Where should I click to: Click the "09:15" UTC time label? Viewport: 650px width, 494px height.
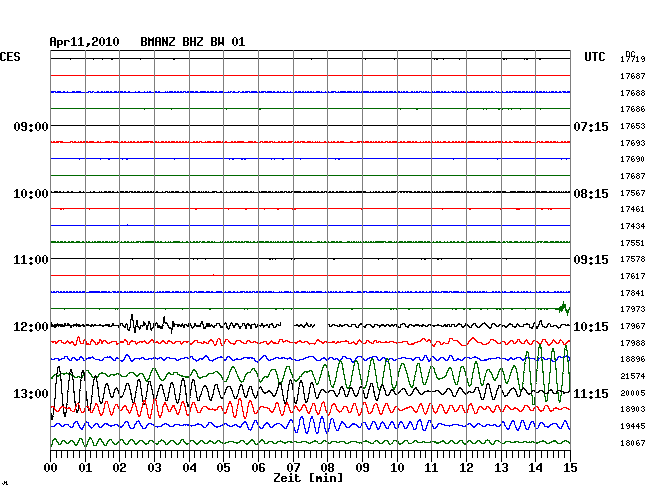(x=591, y=260)
